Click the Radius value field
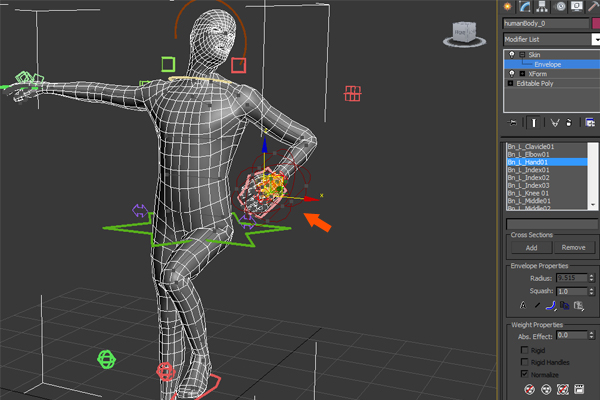Image resolution: width=600 pixels, height=400 pixels. (572, 278)
